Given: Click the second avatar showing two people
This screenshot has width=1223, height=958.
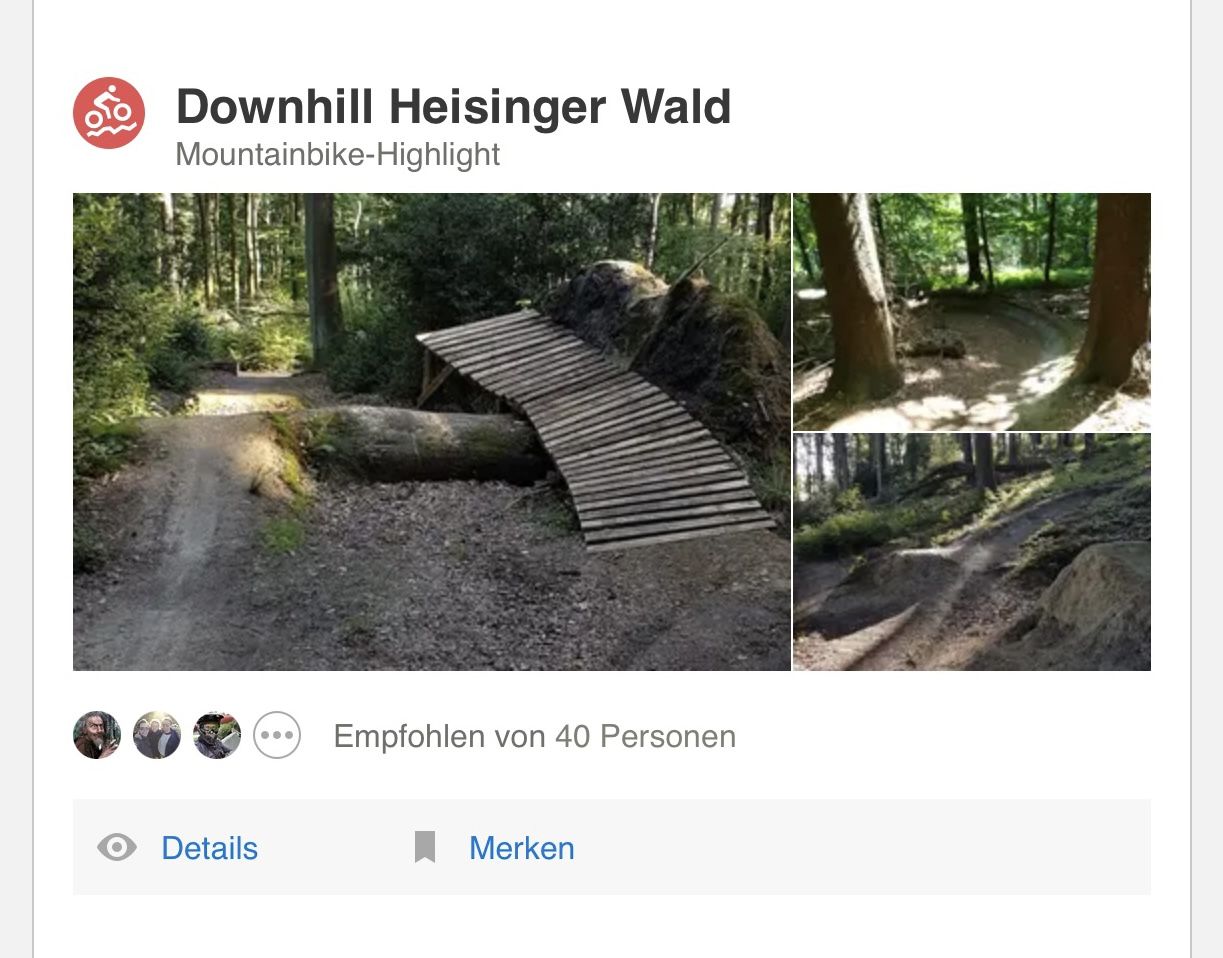Looking at the screenshot, I should pos(157,736).
